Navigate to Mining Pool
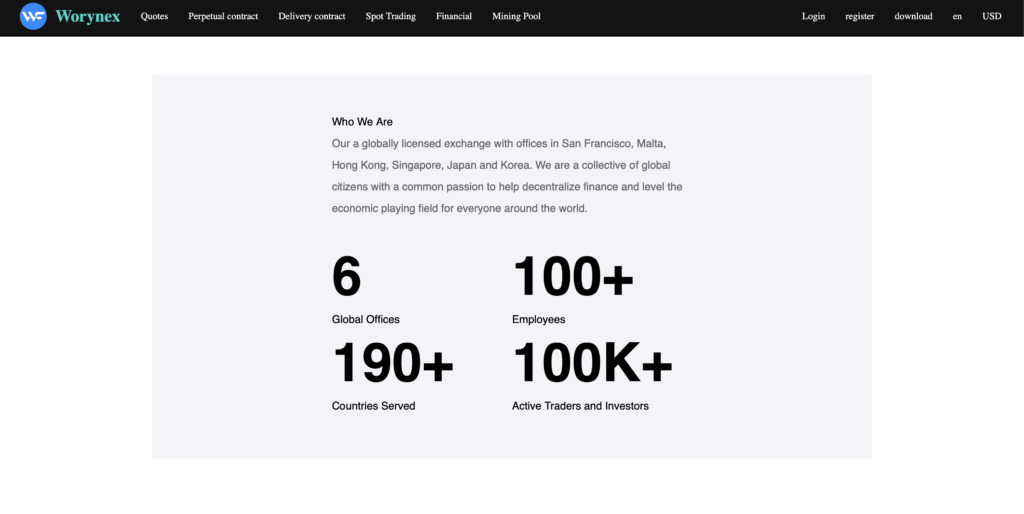1024x514 pixels. coord(517,16)
